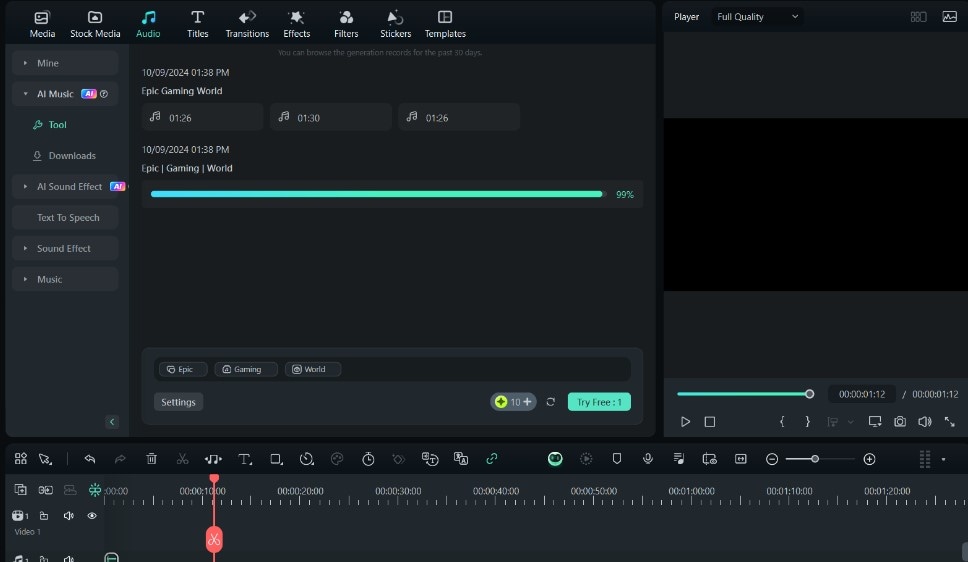Select the crop tool
The height and width of the screenshot is (562, 968).
coord(276,459)
